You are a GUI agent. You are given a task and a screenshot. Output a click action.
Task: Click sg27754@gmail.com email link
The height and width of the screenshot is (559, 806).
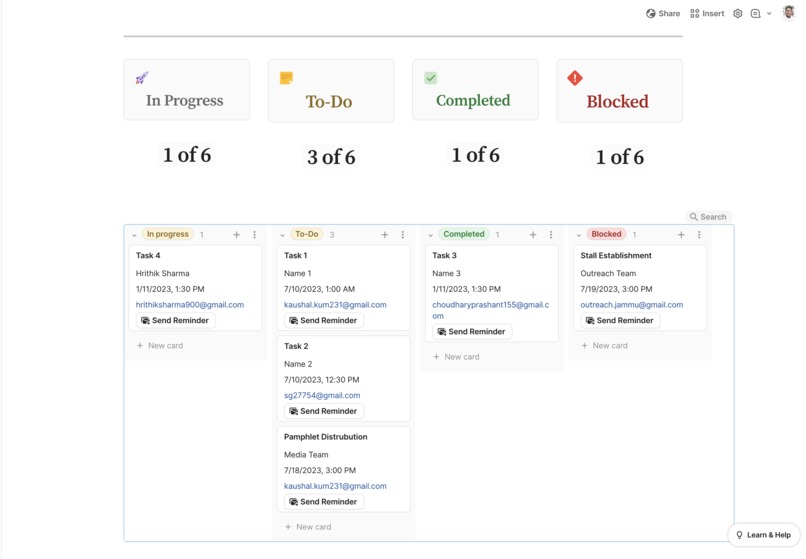click(322, 395)
